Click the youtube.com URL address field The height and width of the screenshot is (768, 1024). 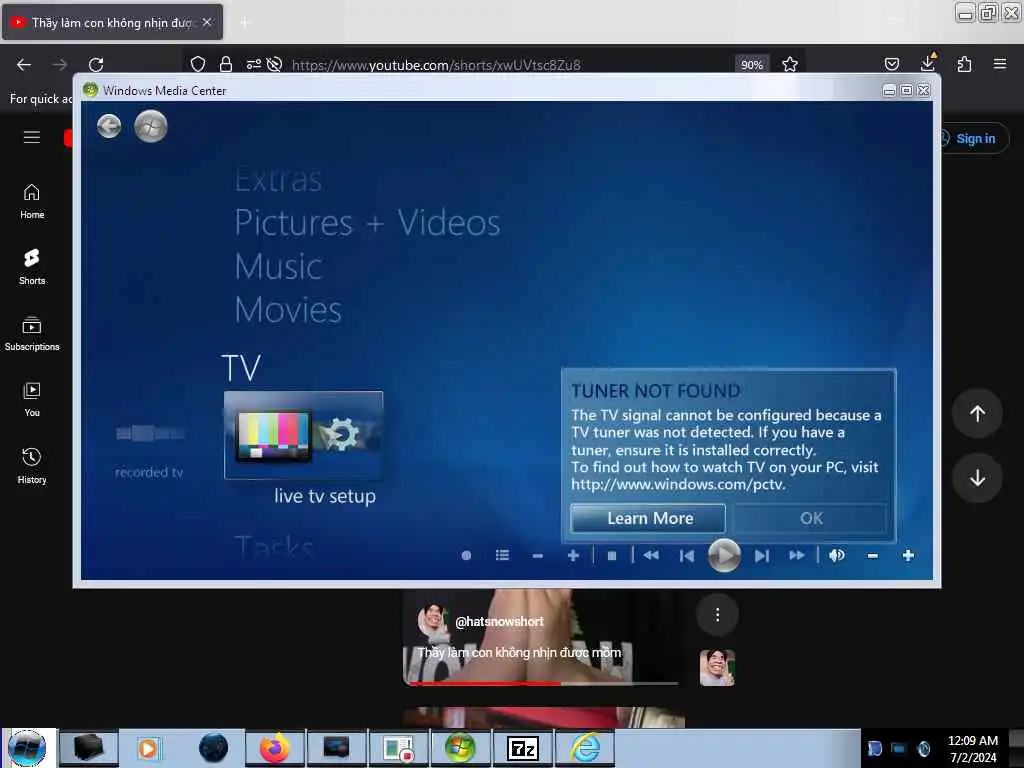click(x=436, y=65)
